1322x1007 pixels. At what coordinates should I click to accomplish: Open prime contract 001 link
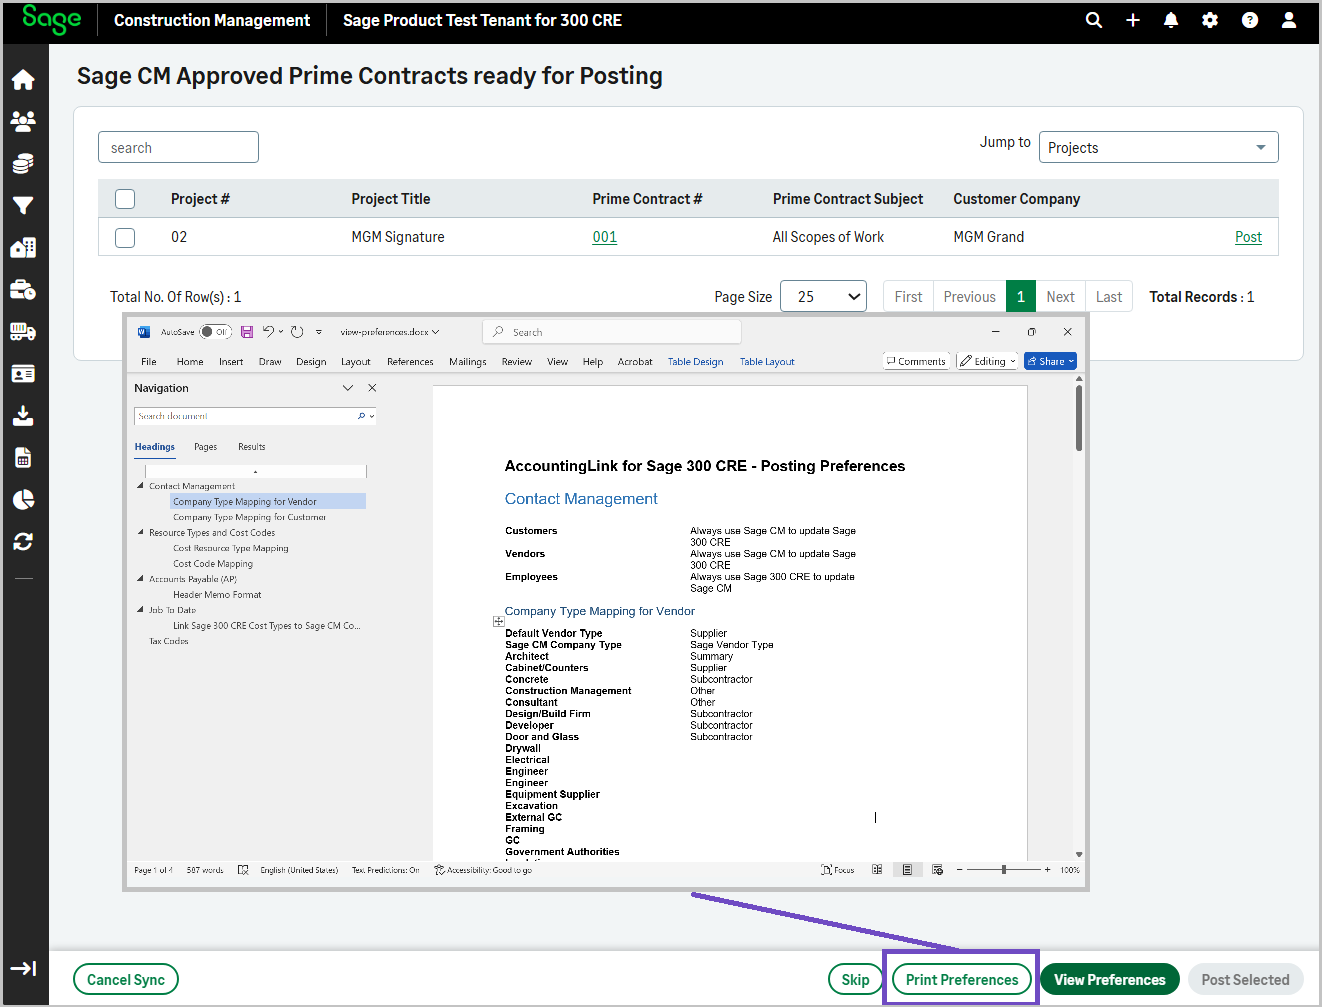[x=604, y=237]
